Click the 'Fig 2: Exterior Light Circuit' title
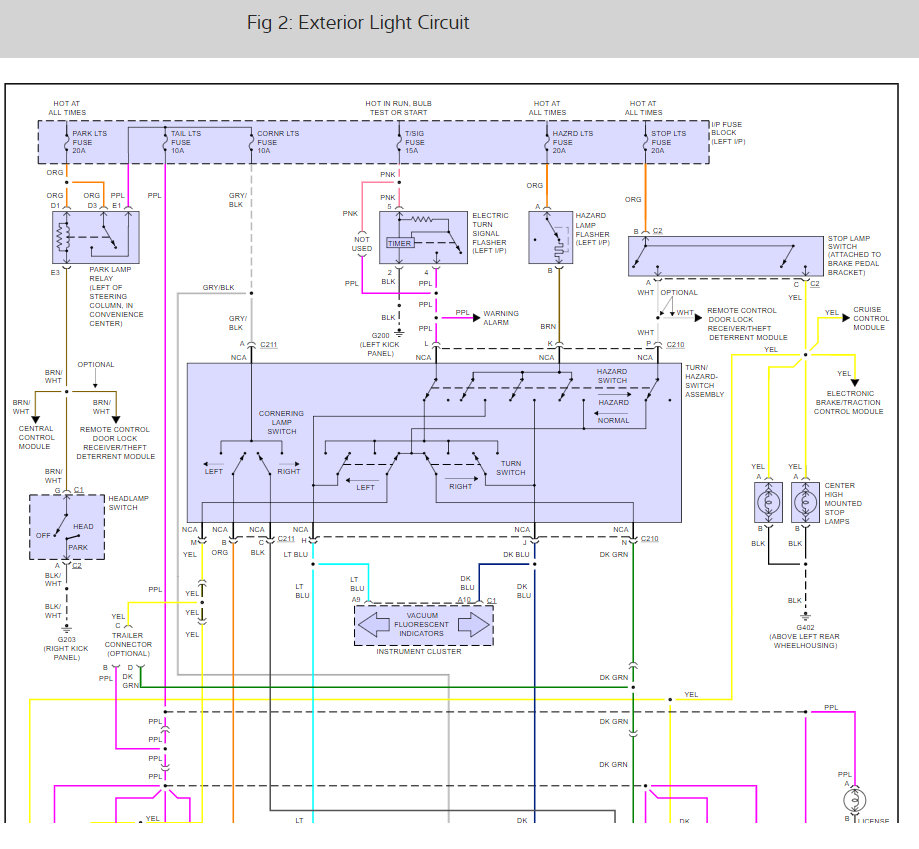Viewport: 919px width, 849px height. (358, 23)
